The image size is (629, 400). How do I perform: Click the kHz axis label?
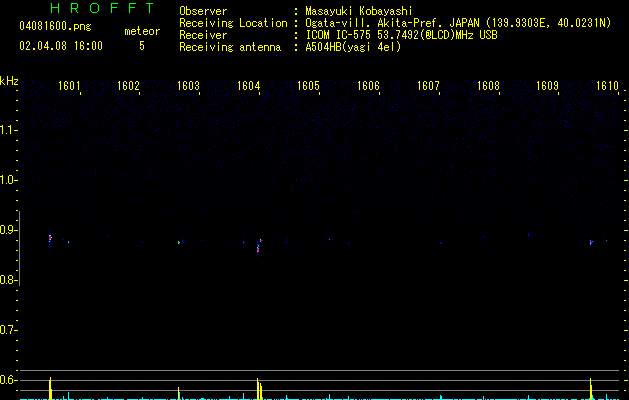tap(9, 81)
